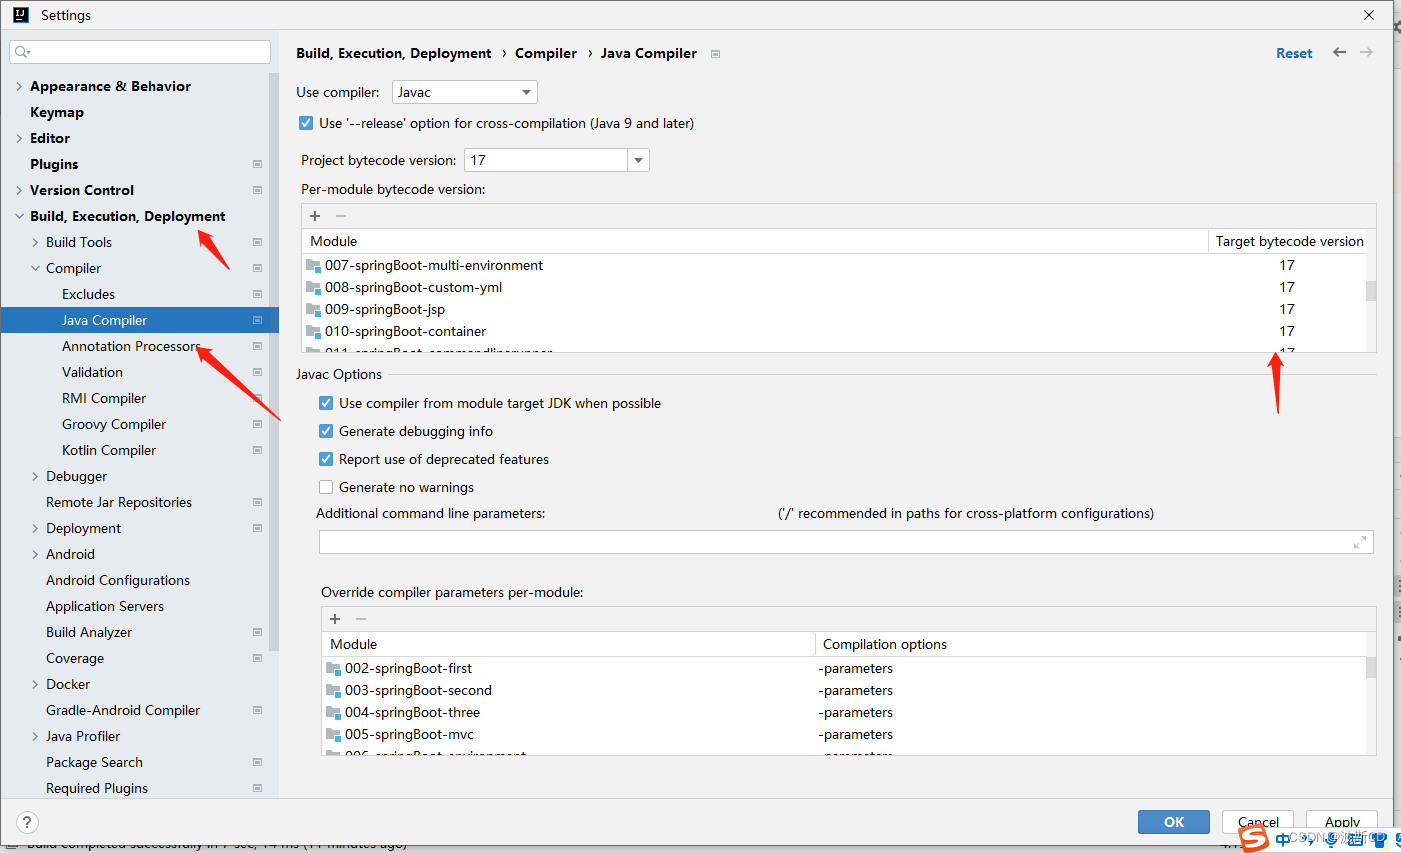
Task: Click the expand icon in command line parameters field
Action: [x=1359, y=542]
